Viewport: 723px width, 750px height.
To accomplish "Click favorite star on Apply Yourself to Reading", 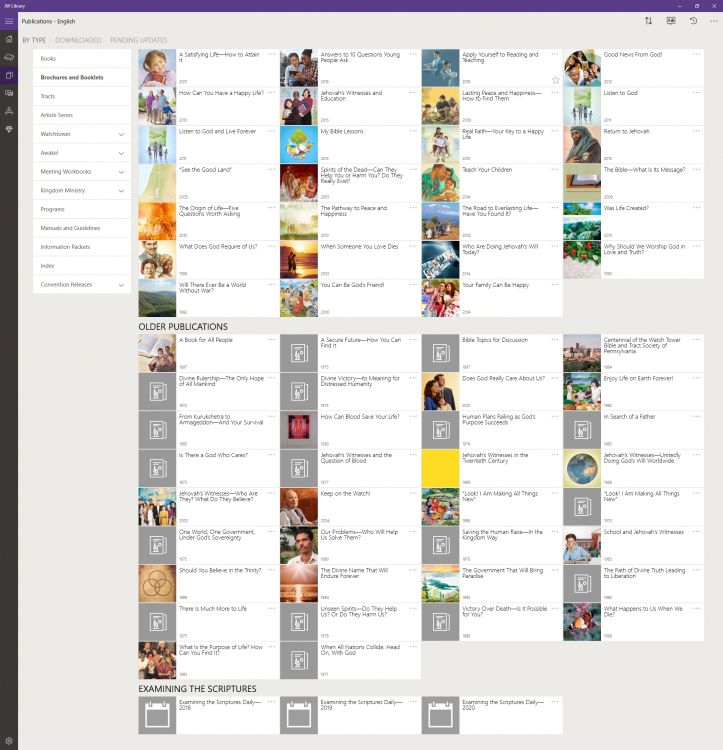I will coord(555,80).
